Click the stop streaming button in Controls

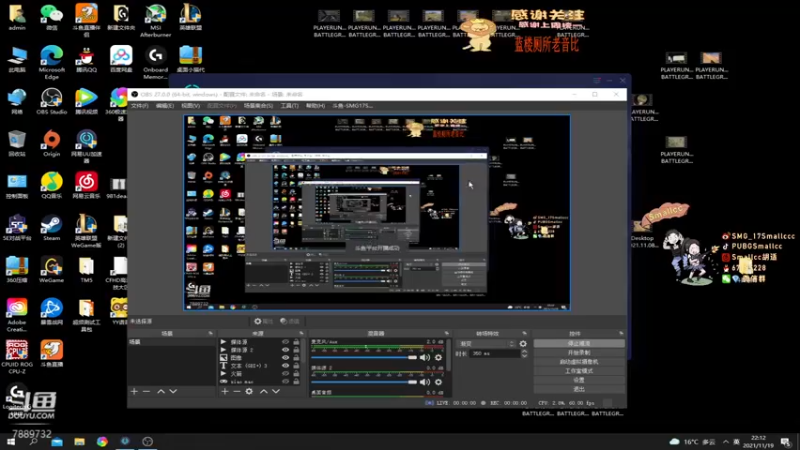[579, 343]
